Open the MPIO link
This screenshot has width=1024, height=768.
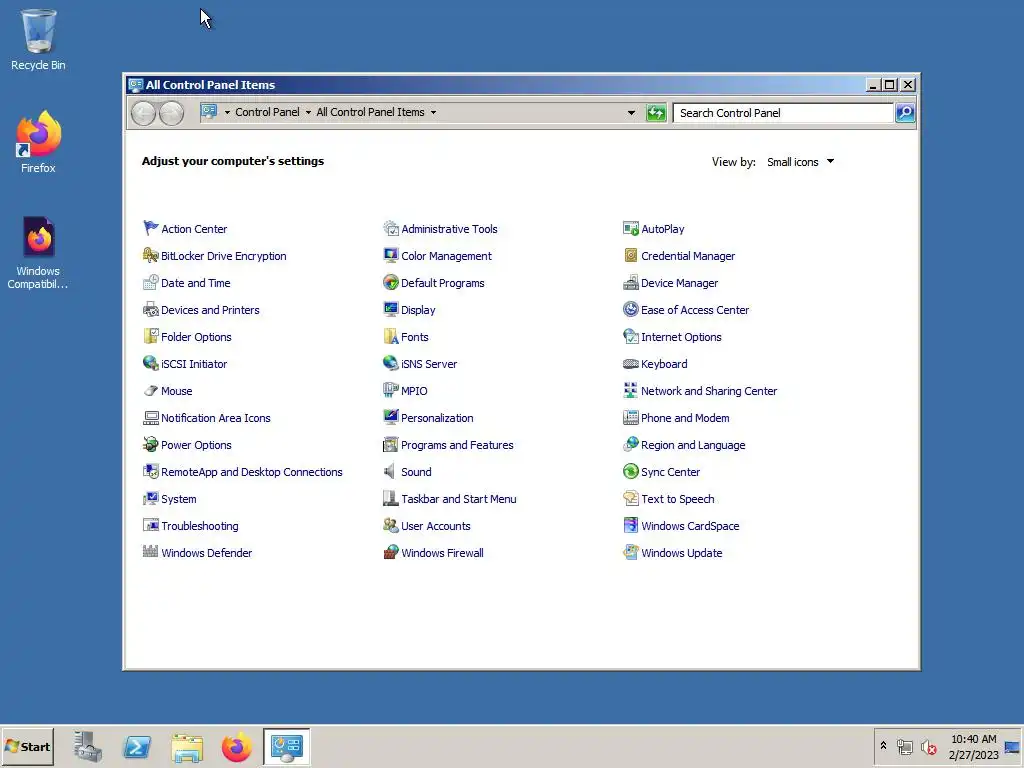pos(414,391)
